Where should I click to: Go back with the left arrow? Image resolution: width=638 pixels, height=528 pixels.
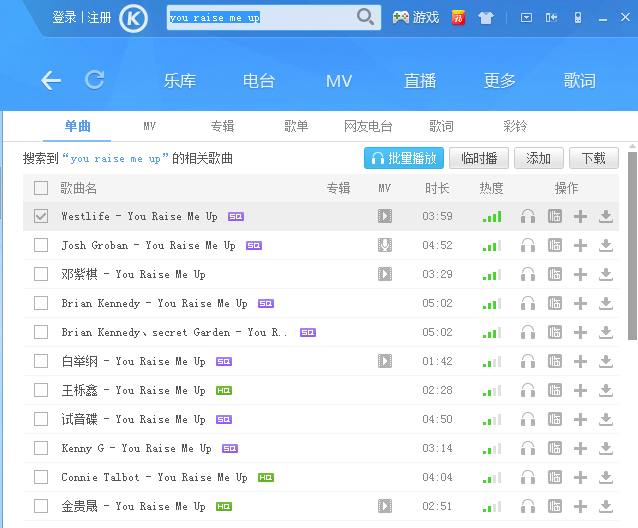pyautogui.click(x=51, y=81)
